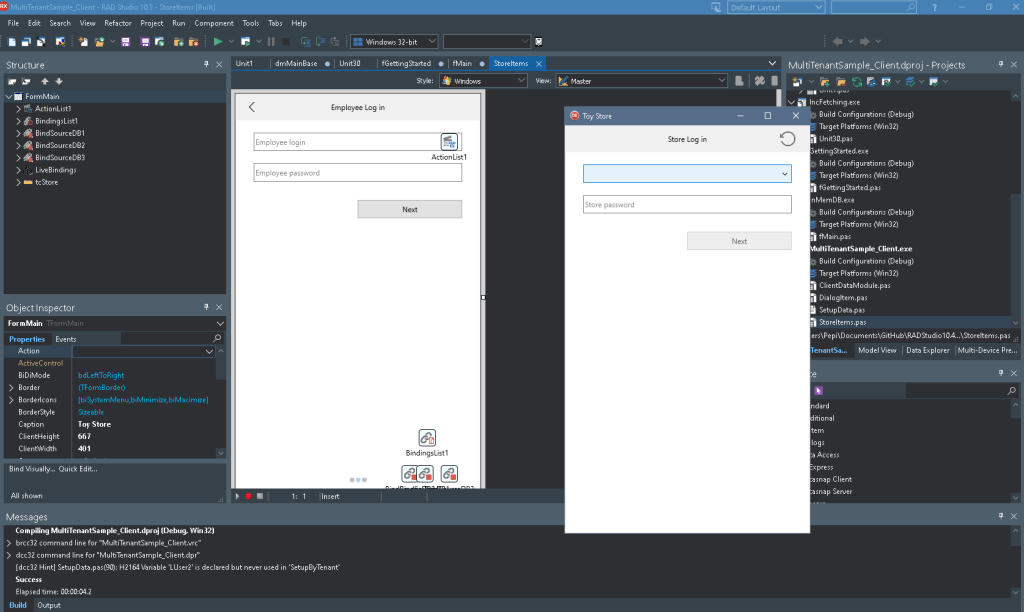Click Run Without Debugging icon

[x=246, y=42]
